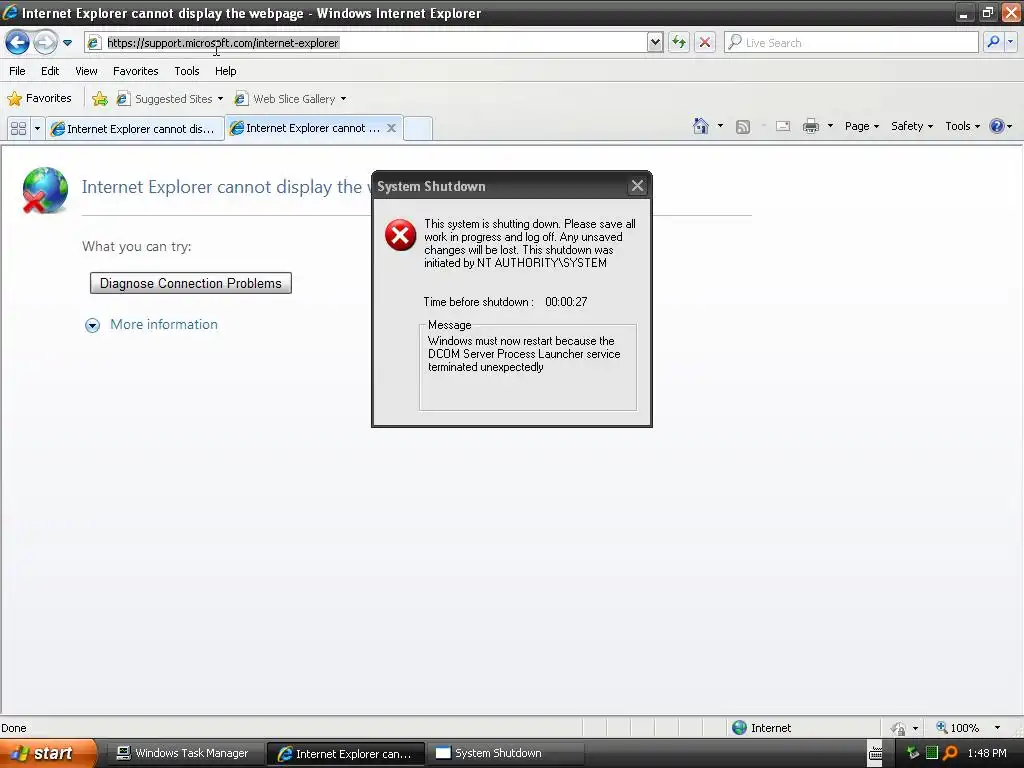This screenshot has width=1024, height=768.
Task: Click the network connection tray icon
Action: 912,753
